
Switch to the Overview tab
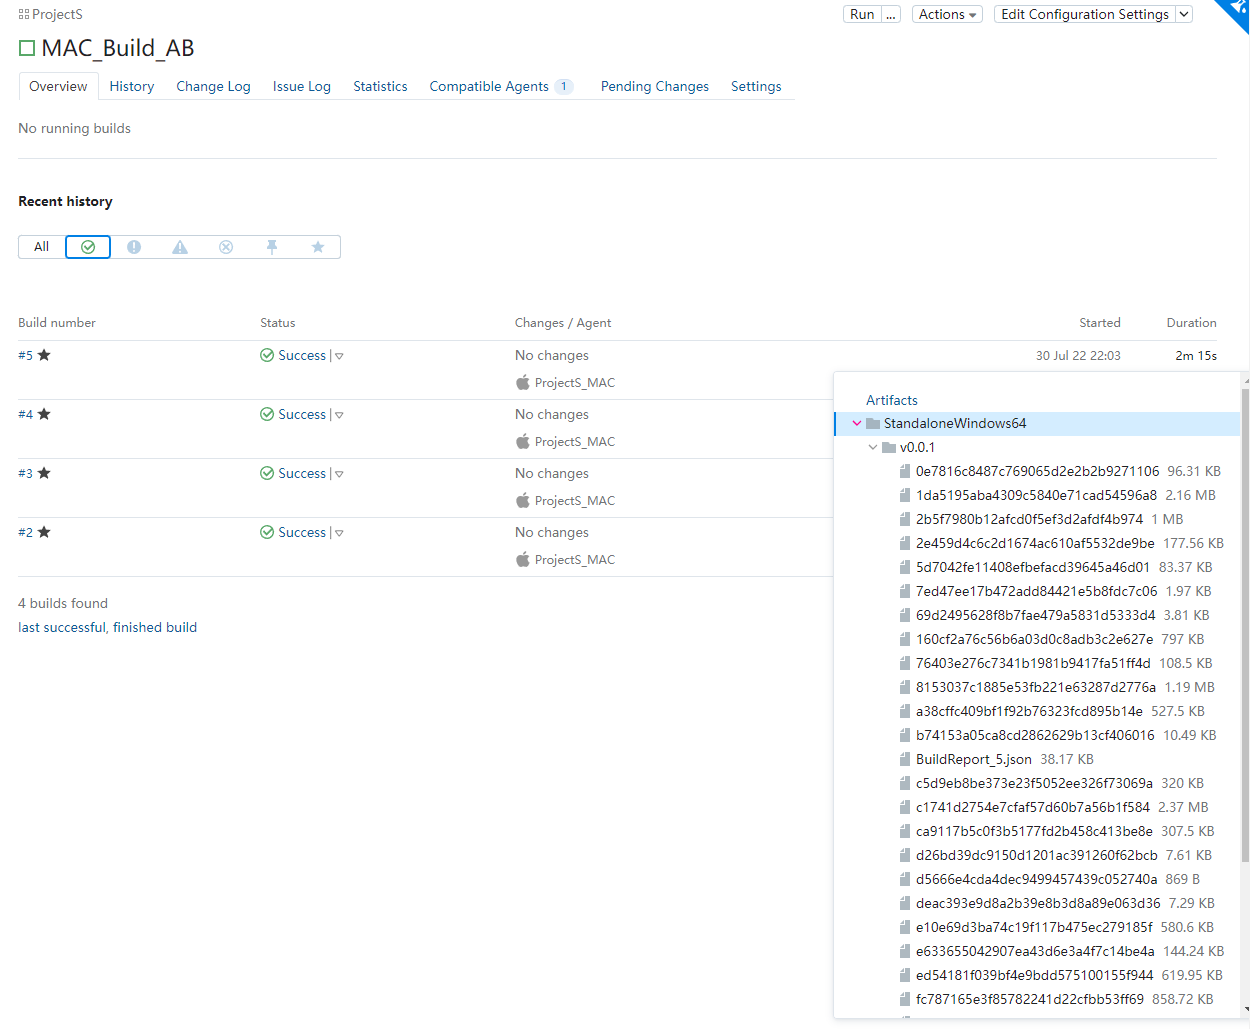[x=58, y=86]
